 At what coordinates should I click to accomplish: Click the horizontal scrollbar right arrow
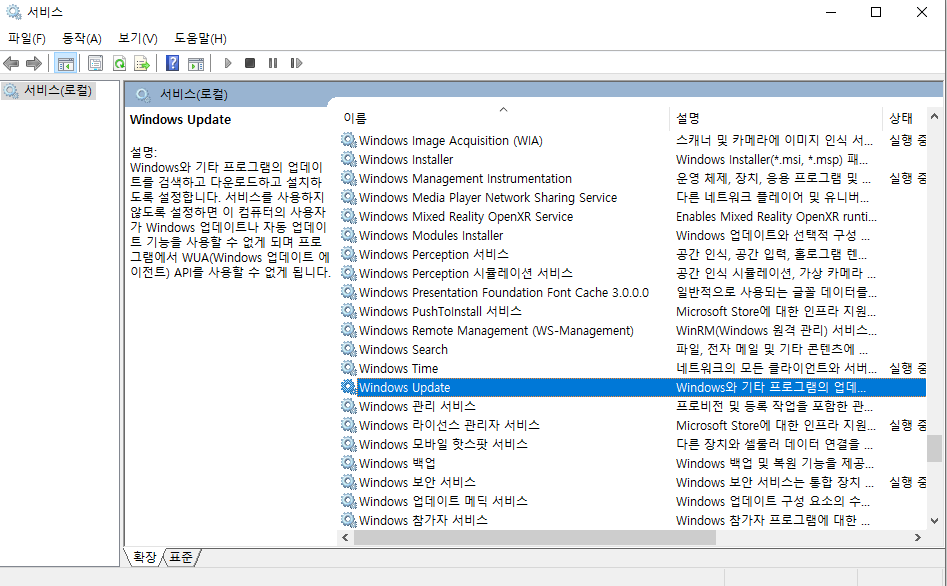[918, 537]
